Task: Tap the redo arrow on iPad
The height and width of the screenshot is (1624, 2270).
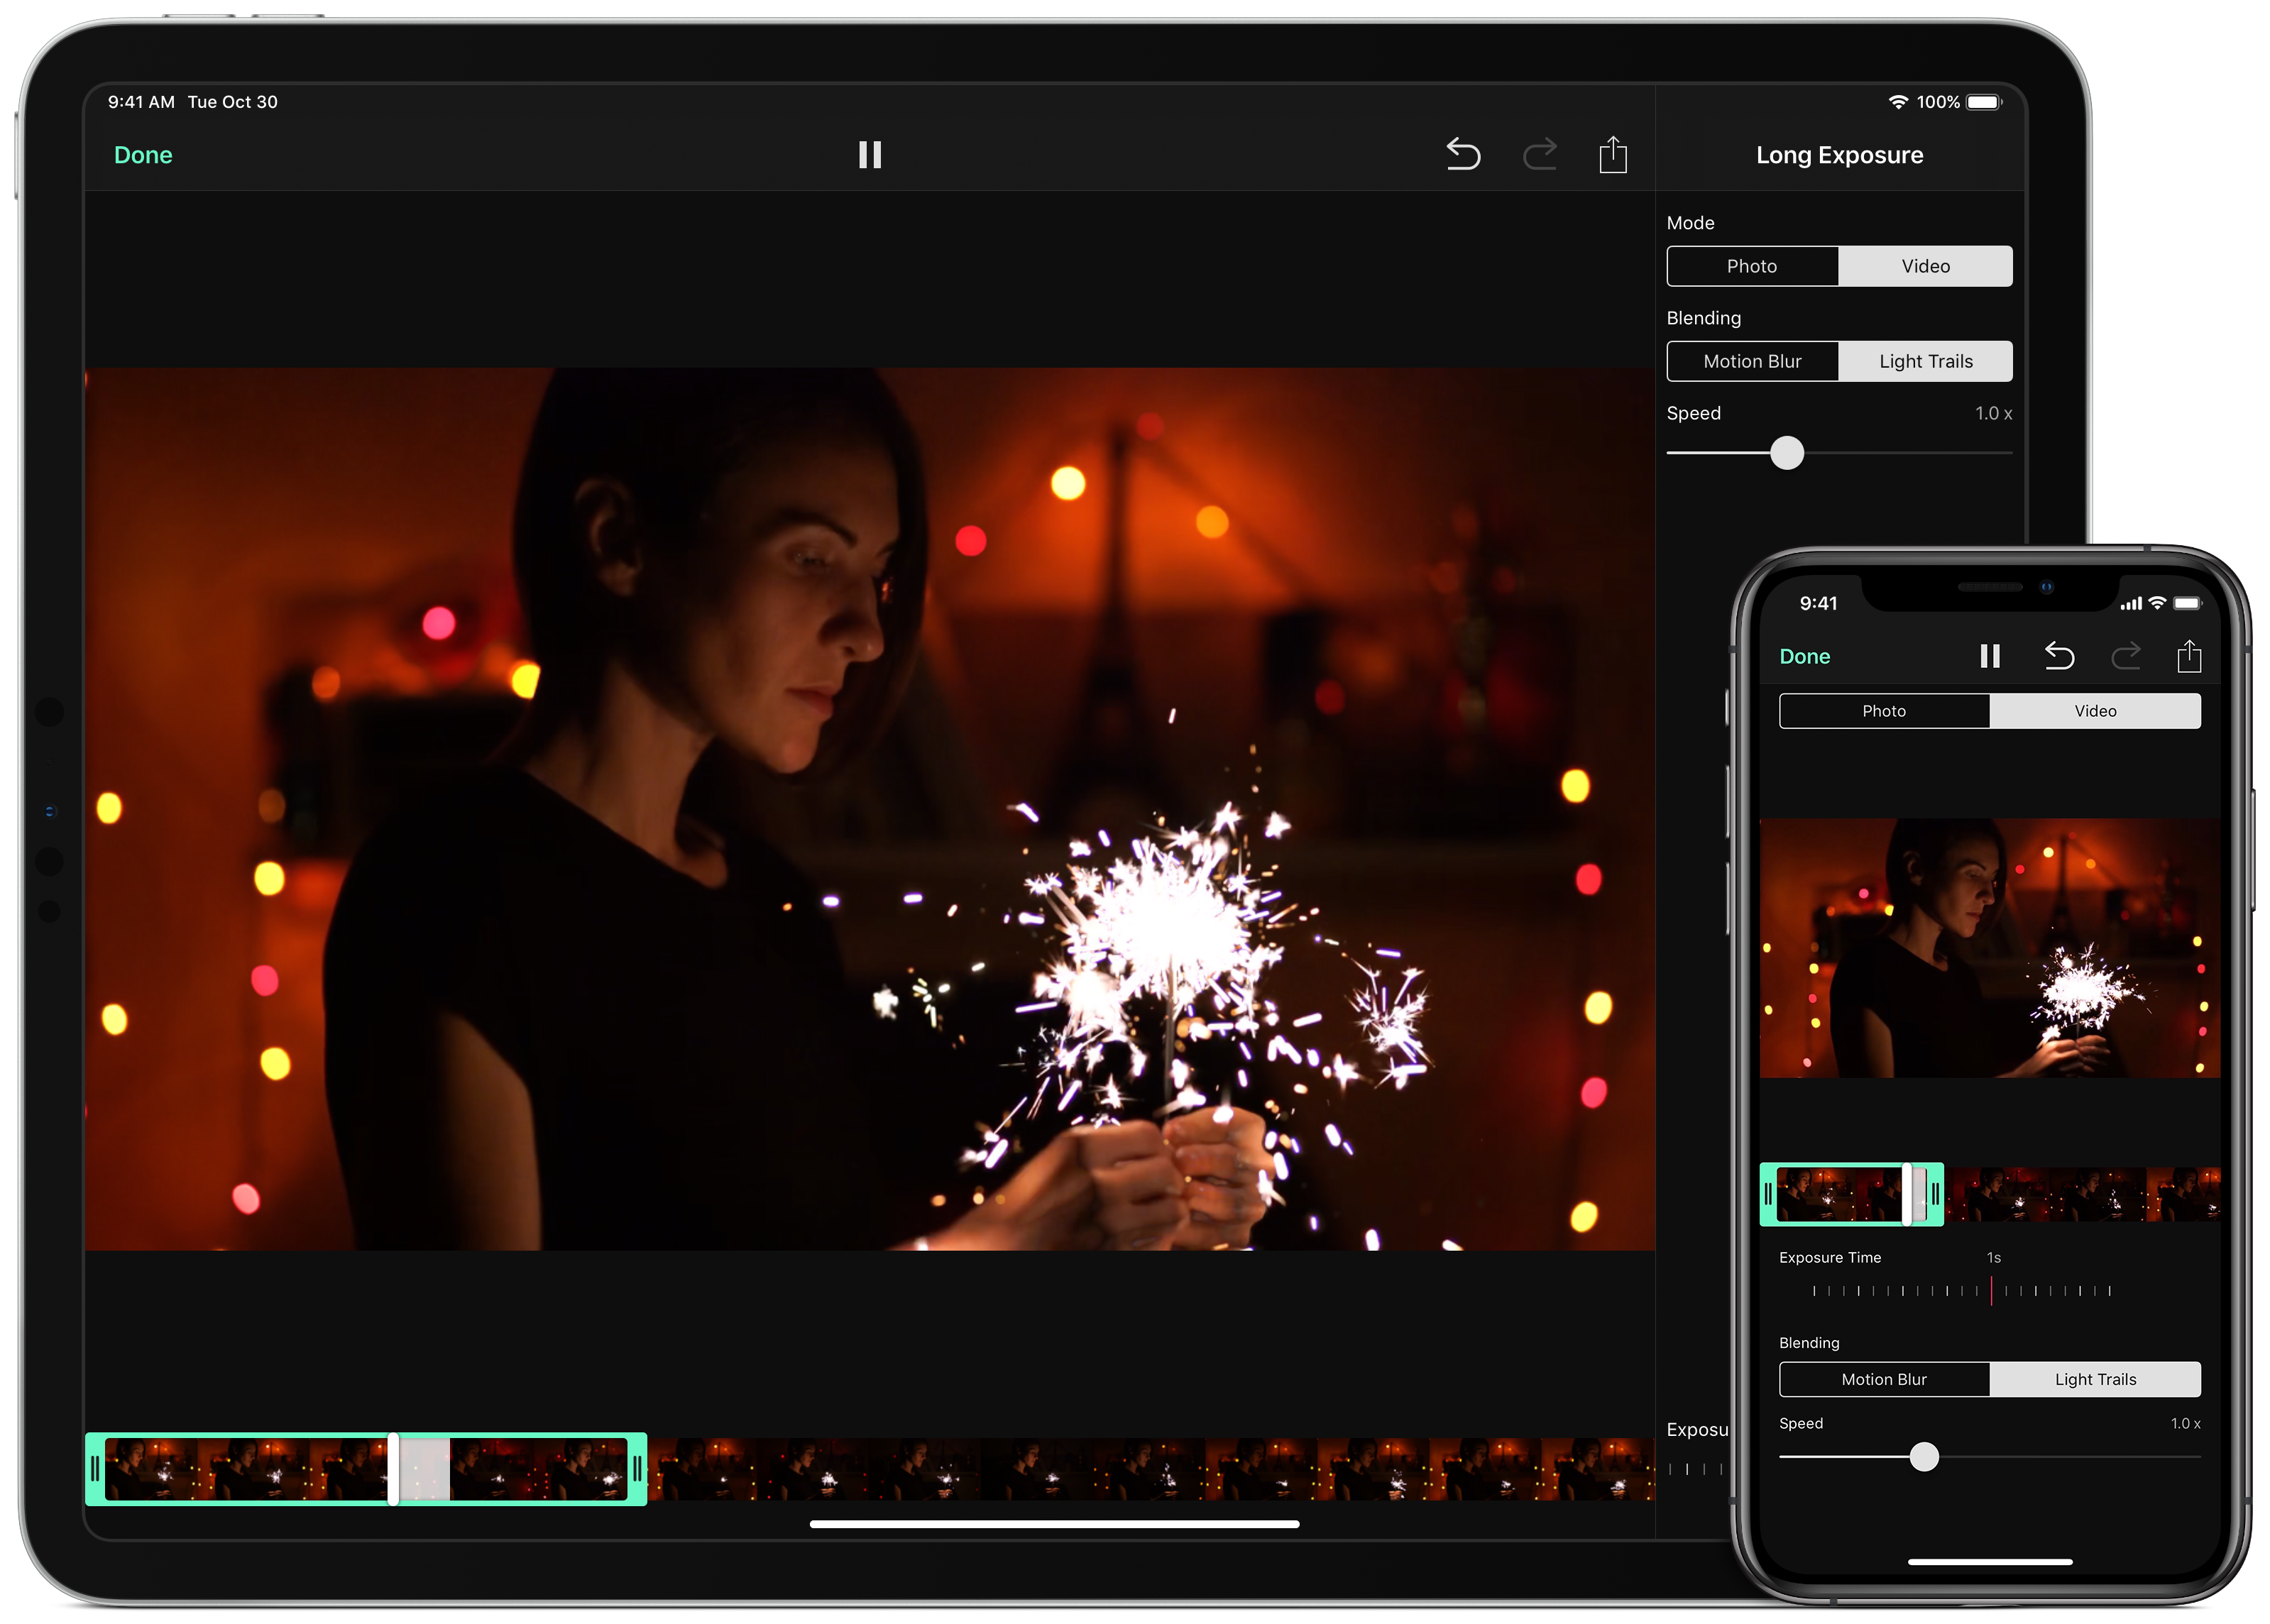Action: [x=1539, y=155]
